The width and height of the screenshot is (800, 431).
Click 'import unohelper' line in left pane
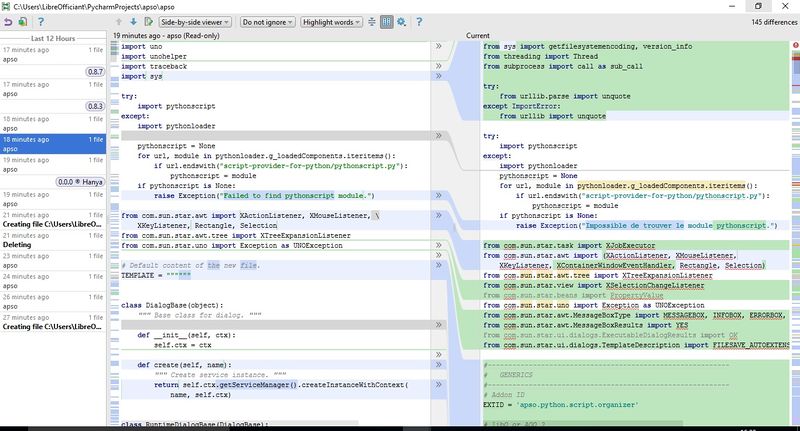(154, 56)
